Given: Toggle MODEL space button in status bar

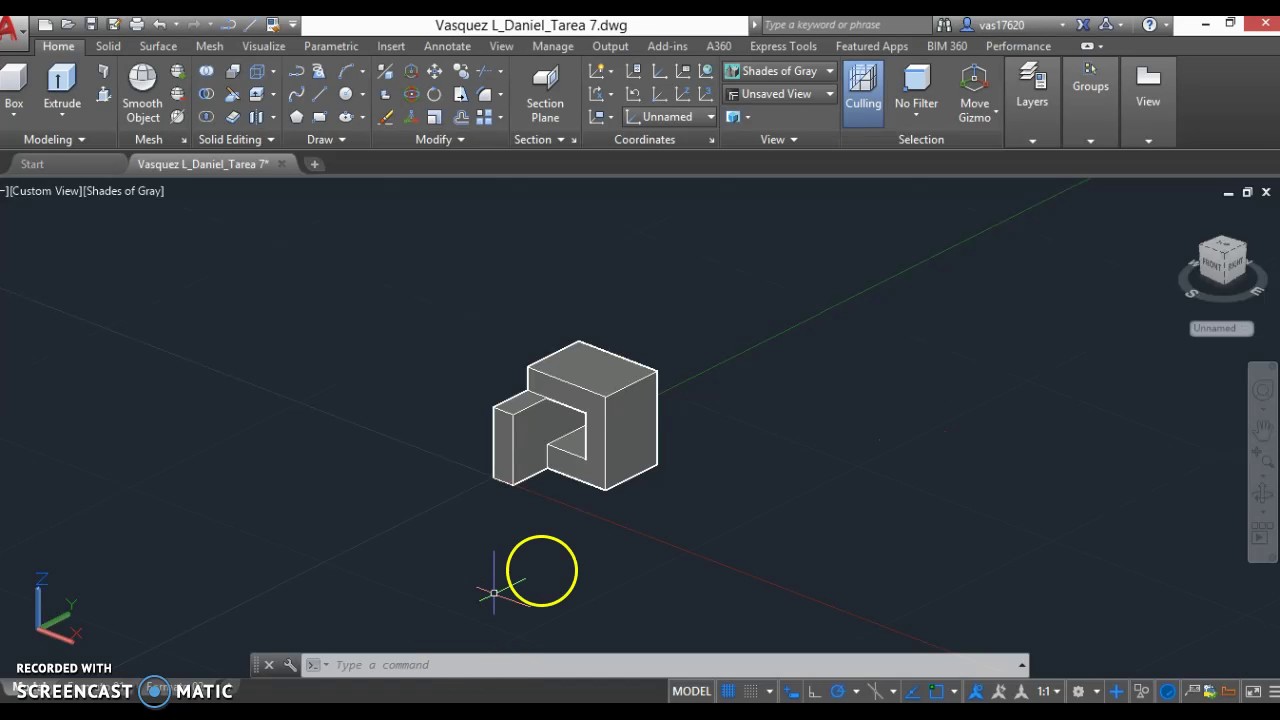Looking at the screenshot, I should click(691, 691).
